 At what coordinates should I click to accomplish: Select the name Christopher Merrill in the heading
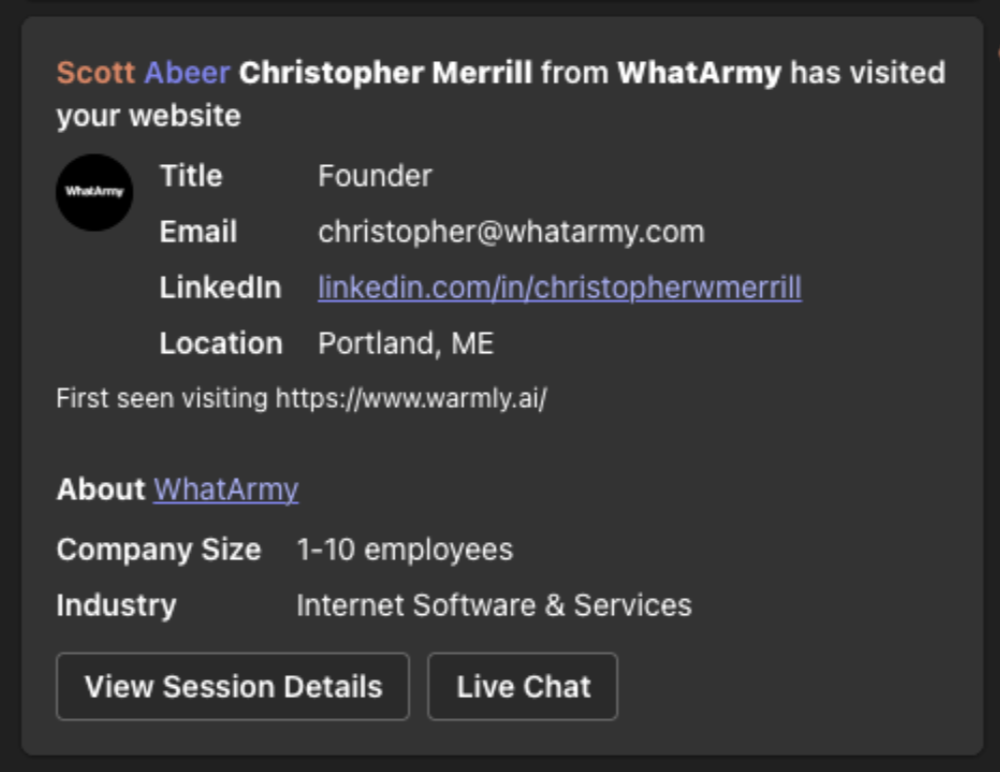pos(386,73)
